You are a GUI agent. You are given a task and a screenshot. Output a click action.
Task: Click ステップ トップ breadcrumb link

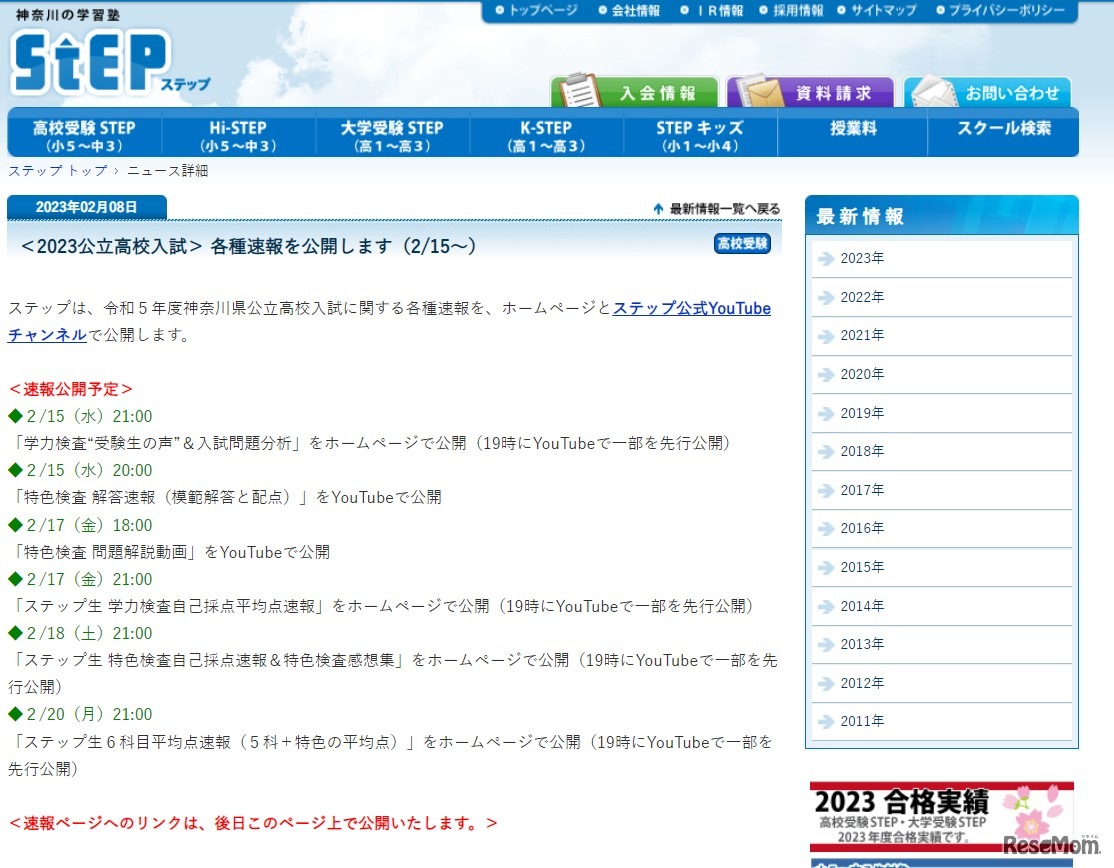click(x=57, y=171)
